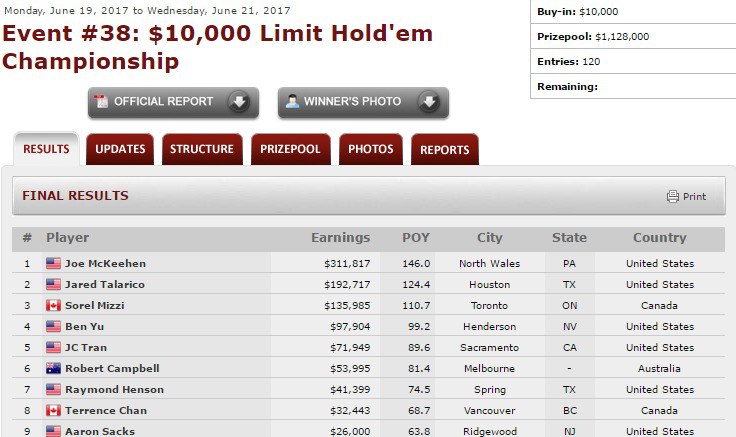Viewport: 736px width, 437px height.
Task: Go to the Photos tab
Action: tap(370, 150)
